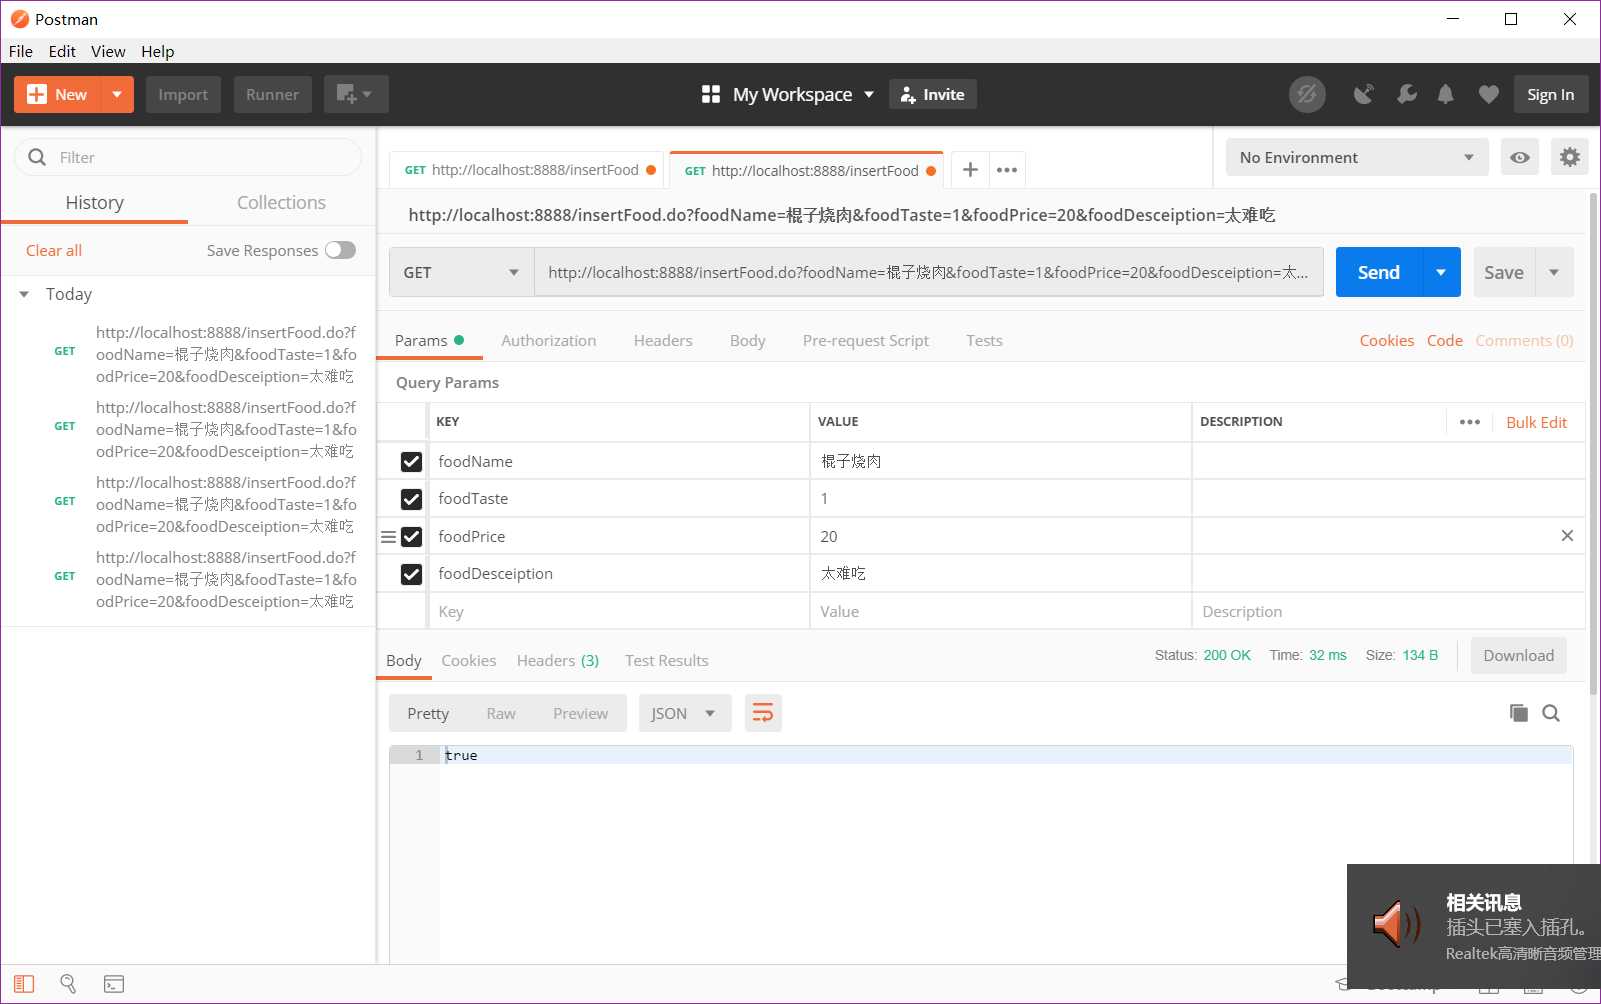Open the request Headers tab
Screen dimensions: 1601x1004
[x=663, y=340]
